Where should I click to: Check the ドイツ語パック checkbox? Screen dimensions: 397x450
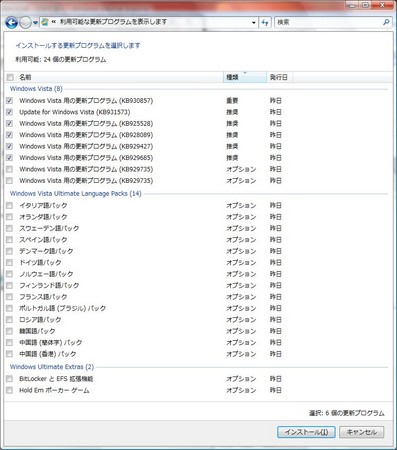pos(9,263)
